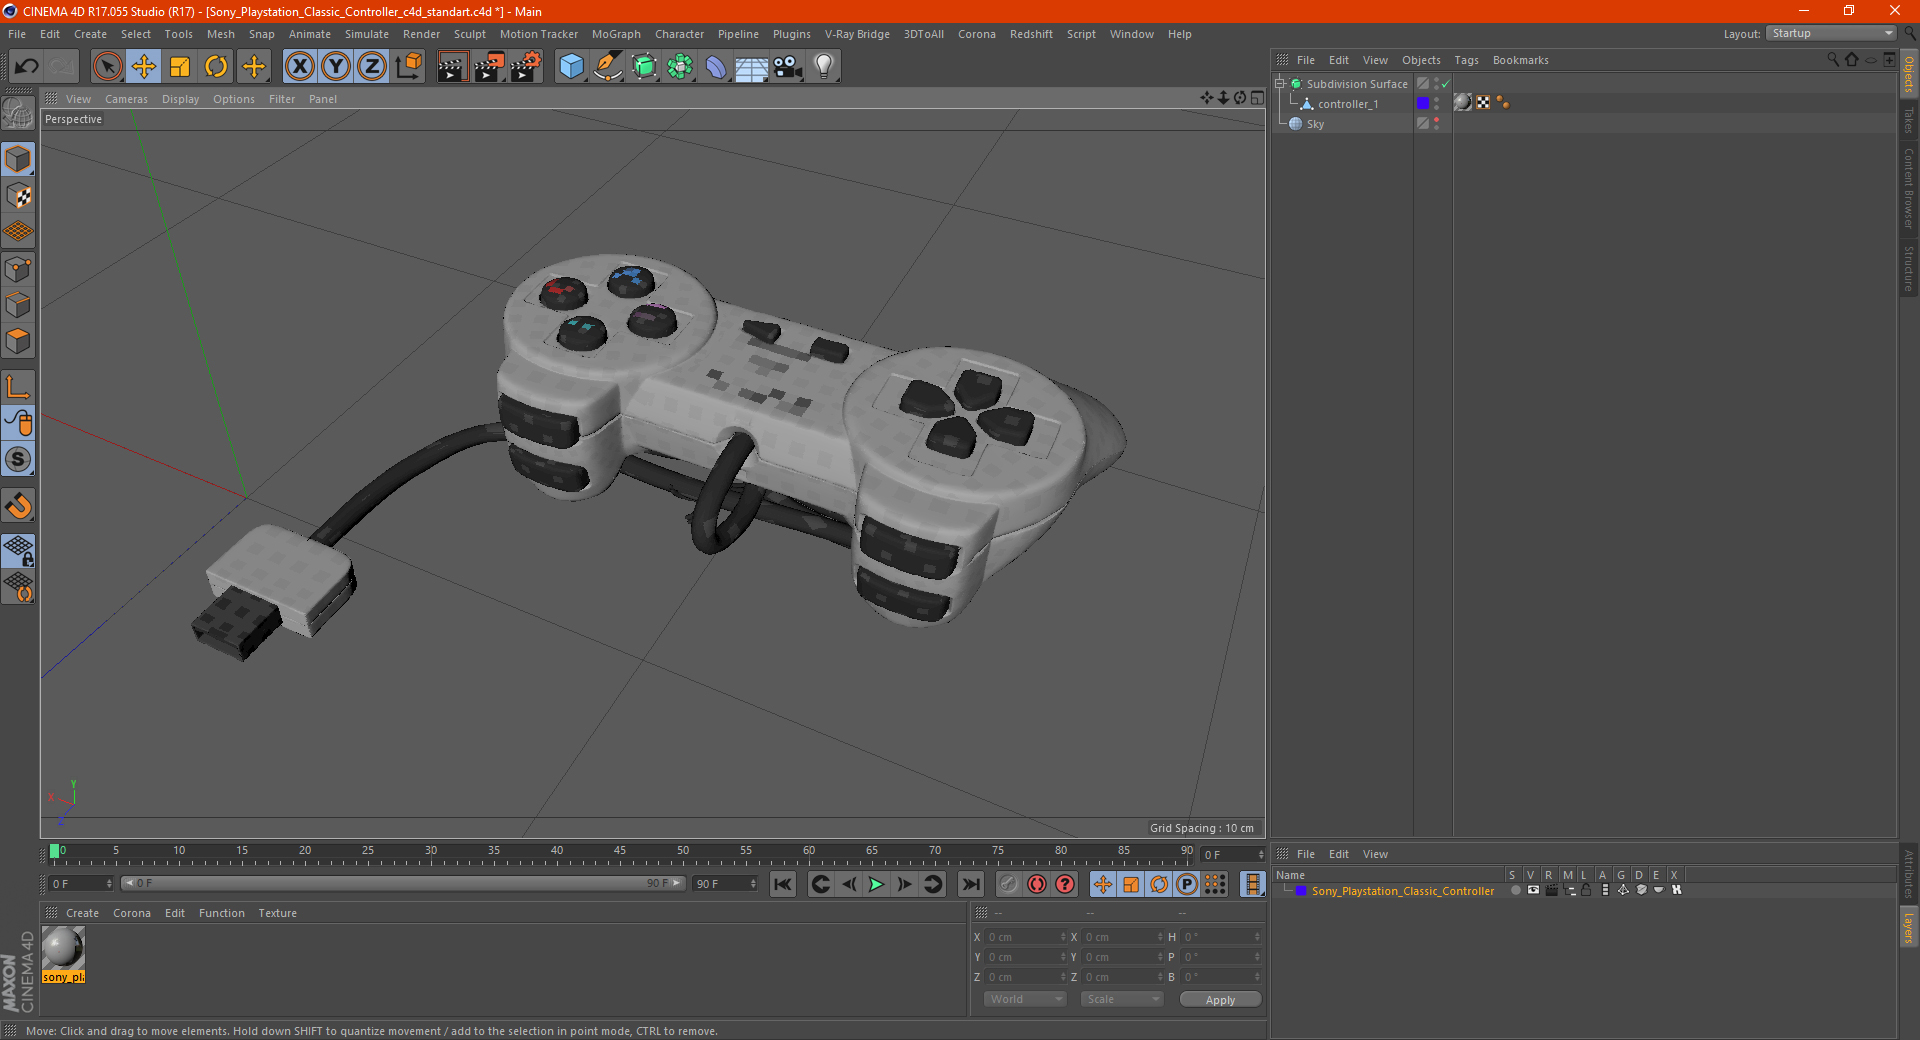Go to end of animation
Screen dimensions: 1920x1040
click(x=970, y=884)
